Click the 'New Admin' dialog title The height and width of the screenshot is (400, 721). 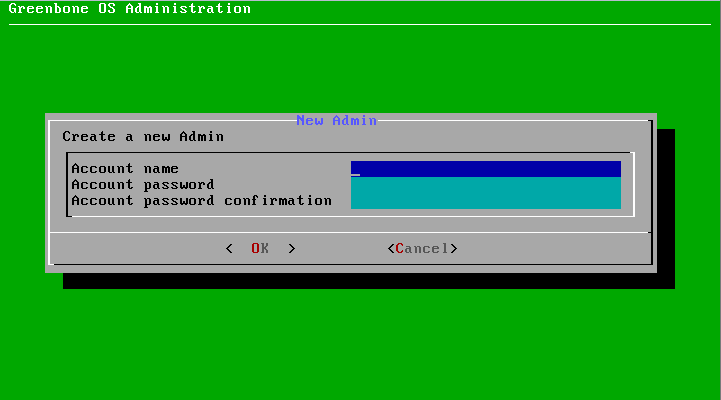tap(337, 120)
